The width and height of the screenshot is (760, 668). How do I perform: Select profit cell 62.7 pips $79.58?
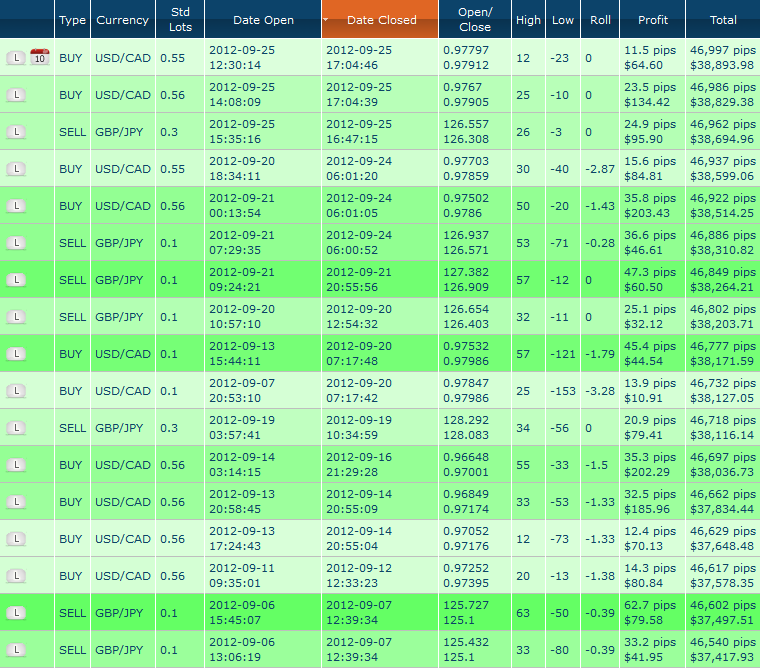tap(652, 613)
